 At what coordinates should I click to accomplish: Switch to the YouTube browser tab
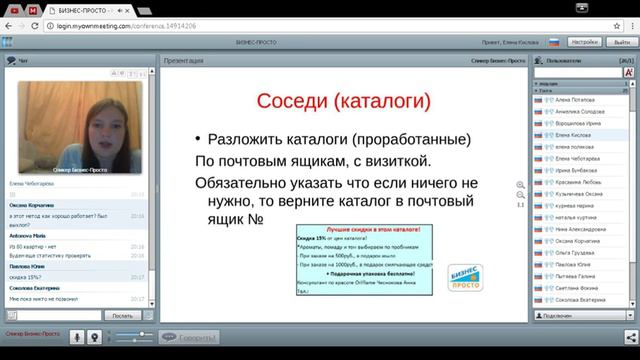tap(15, 11)
